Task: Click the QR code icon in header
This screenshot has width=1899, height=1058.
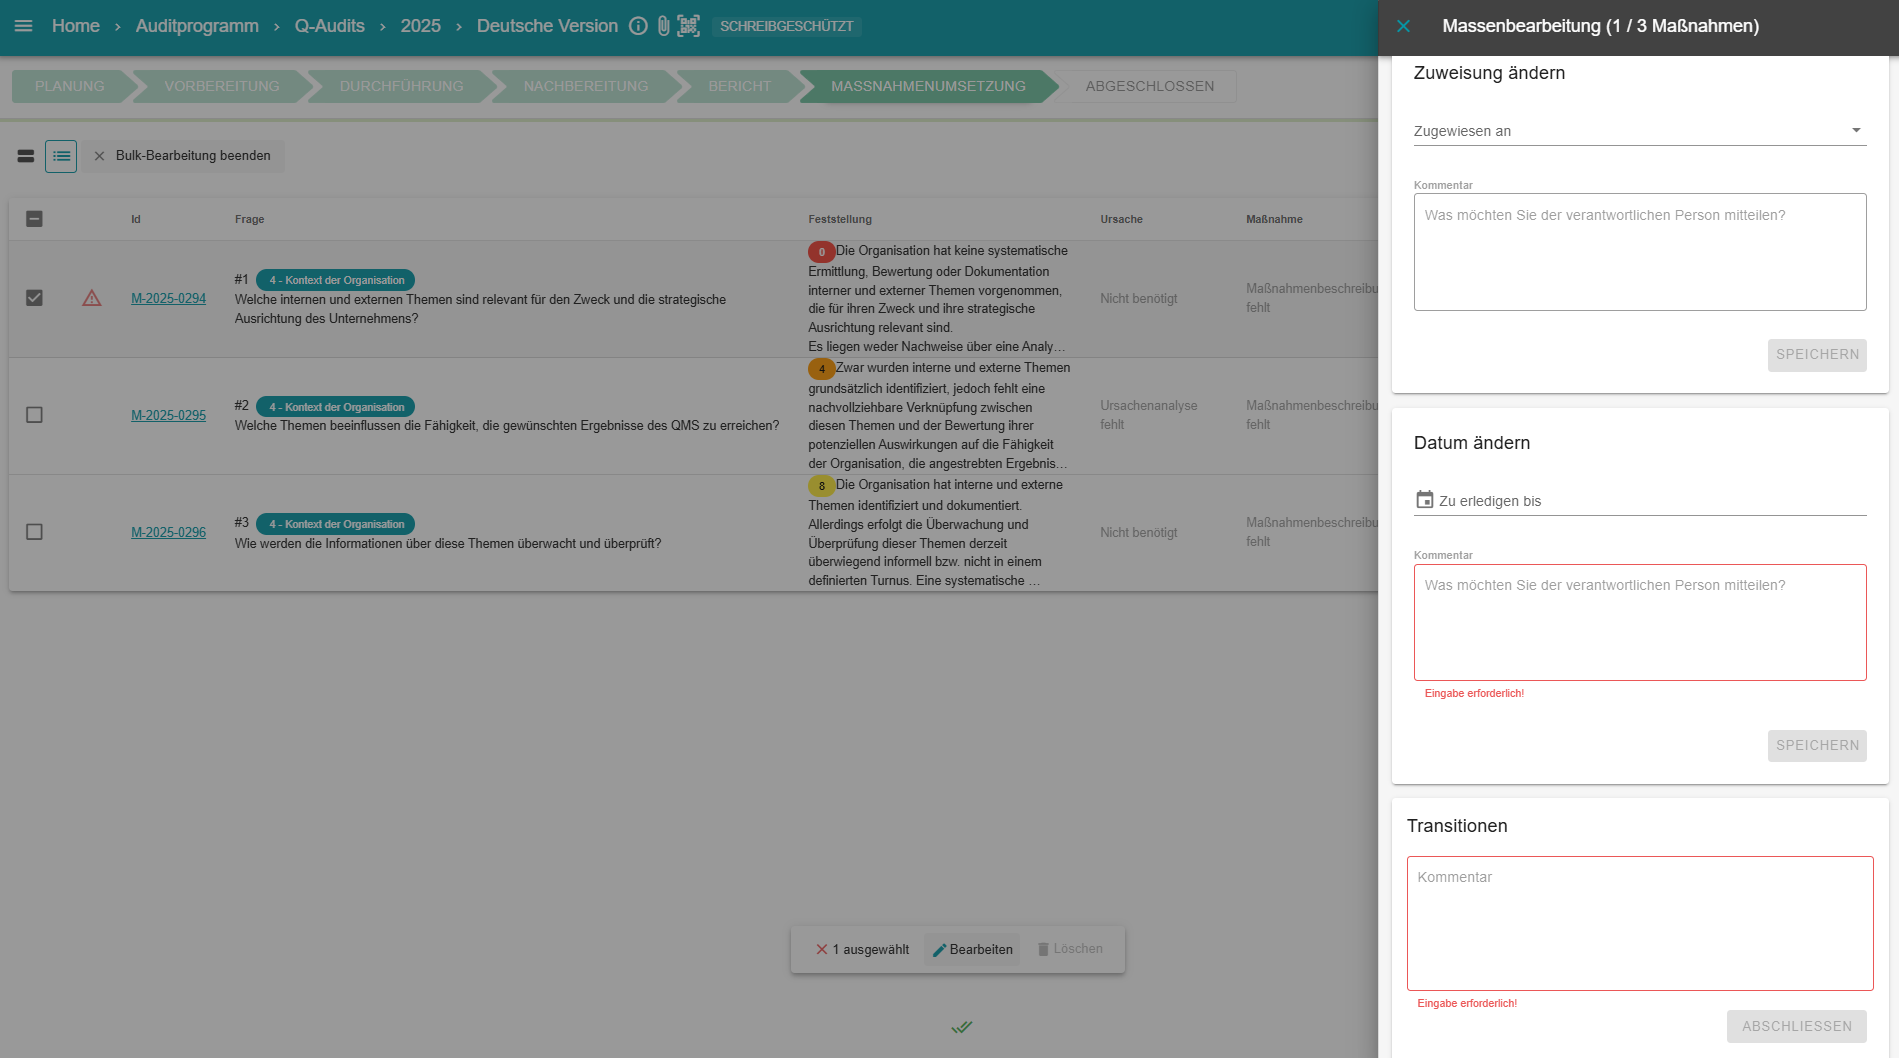Action: click(x=688, y=26)
